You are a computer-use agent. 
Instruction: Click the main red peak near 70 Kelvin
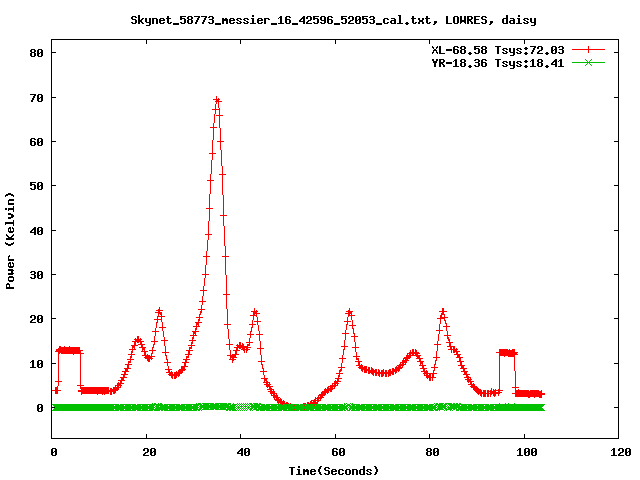(217, 100)
